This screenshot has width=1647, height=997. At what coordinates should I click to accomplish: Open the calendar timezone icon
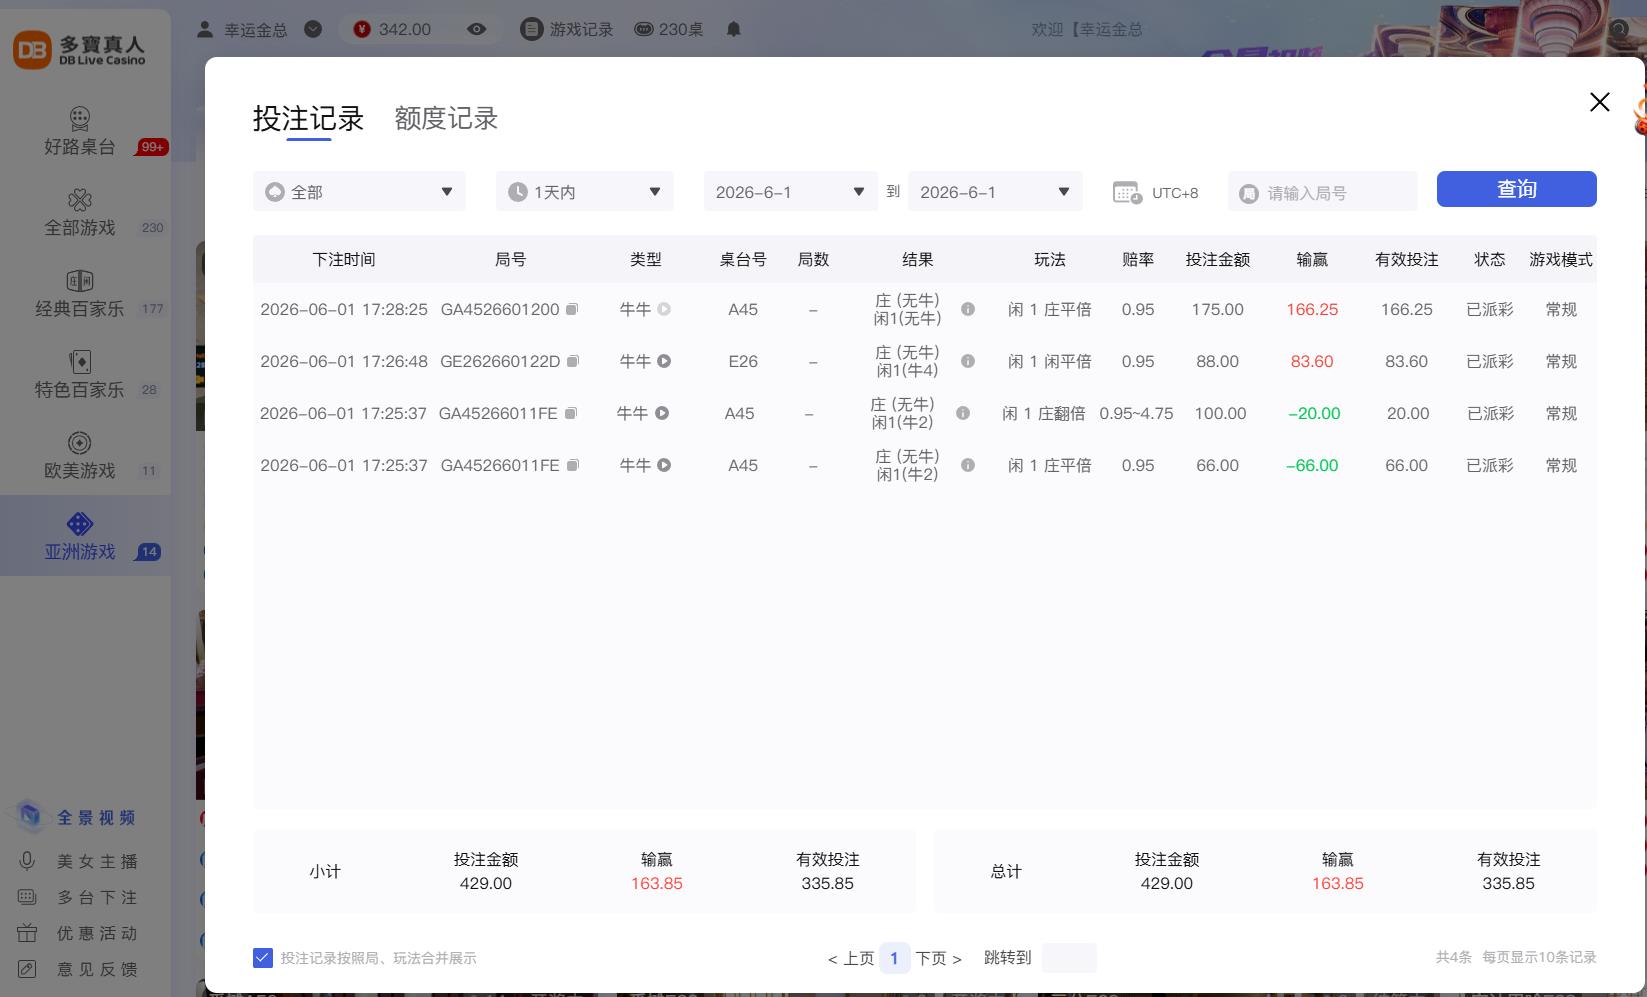(1127, 192)
